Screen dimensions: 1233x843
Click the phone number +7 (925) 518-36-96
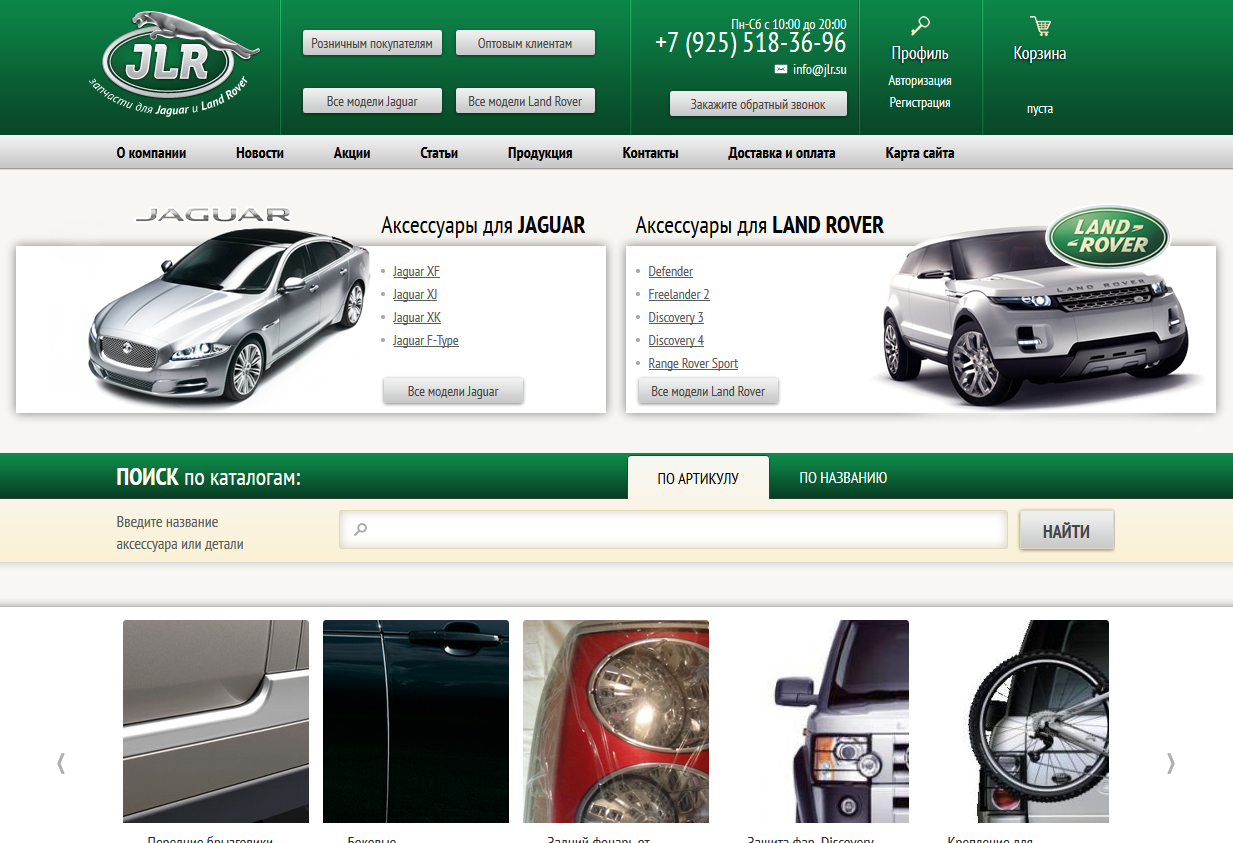tap(751, 43)
